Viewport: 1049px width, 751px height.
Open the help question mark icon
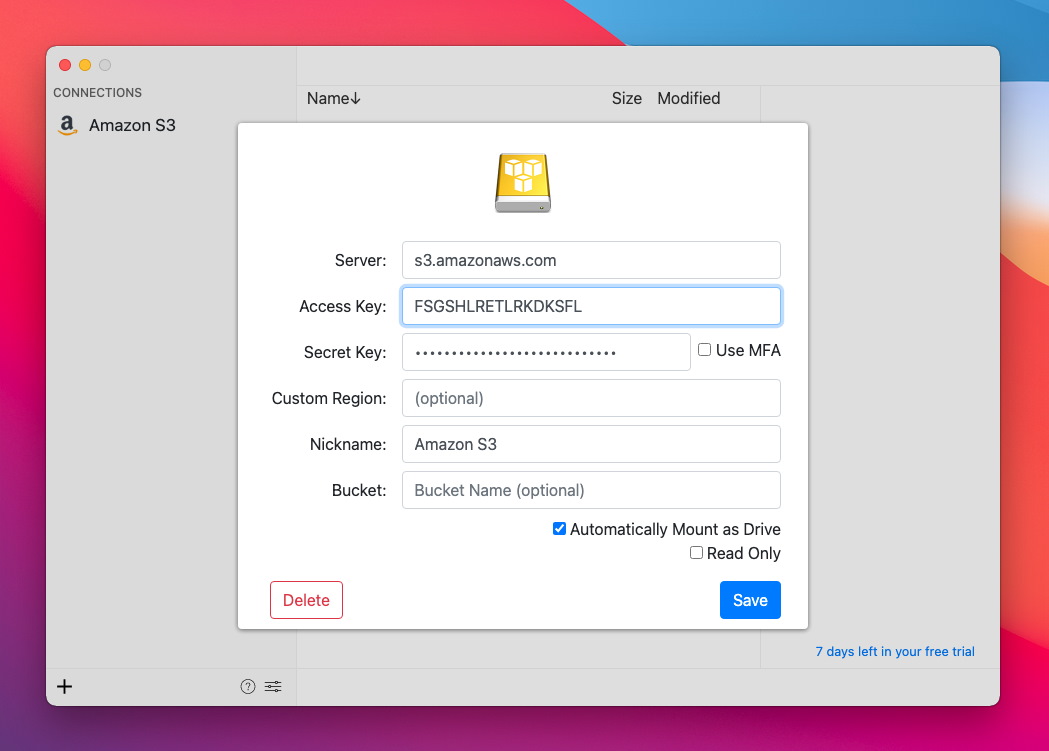click(x=248, y=686)
